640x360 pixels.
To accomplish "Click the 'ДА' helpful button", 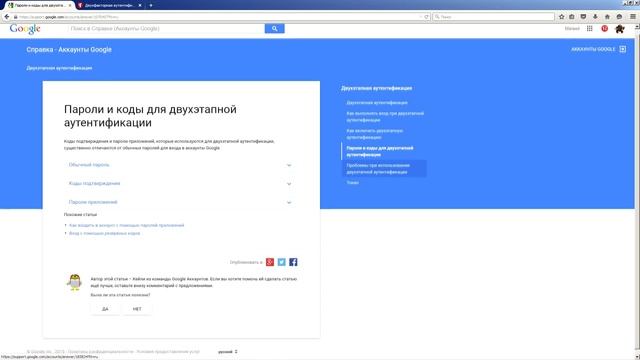I will coord(105,309).
